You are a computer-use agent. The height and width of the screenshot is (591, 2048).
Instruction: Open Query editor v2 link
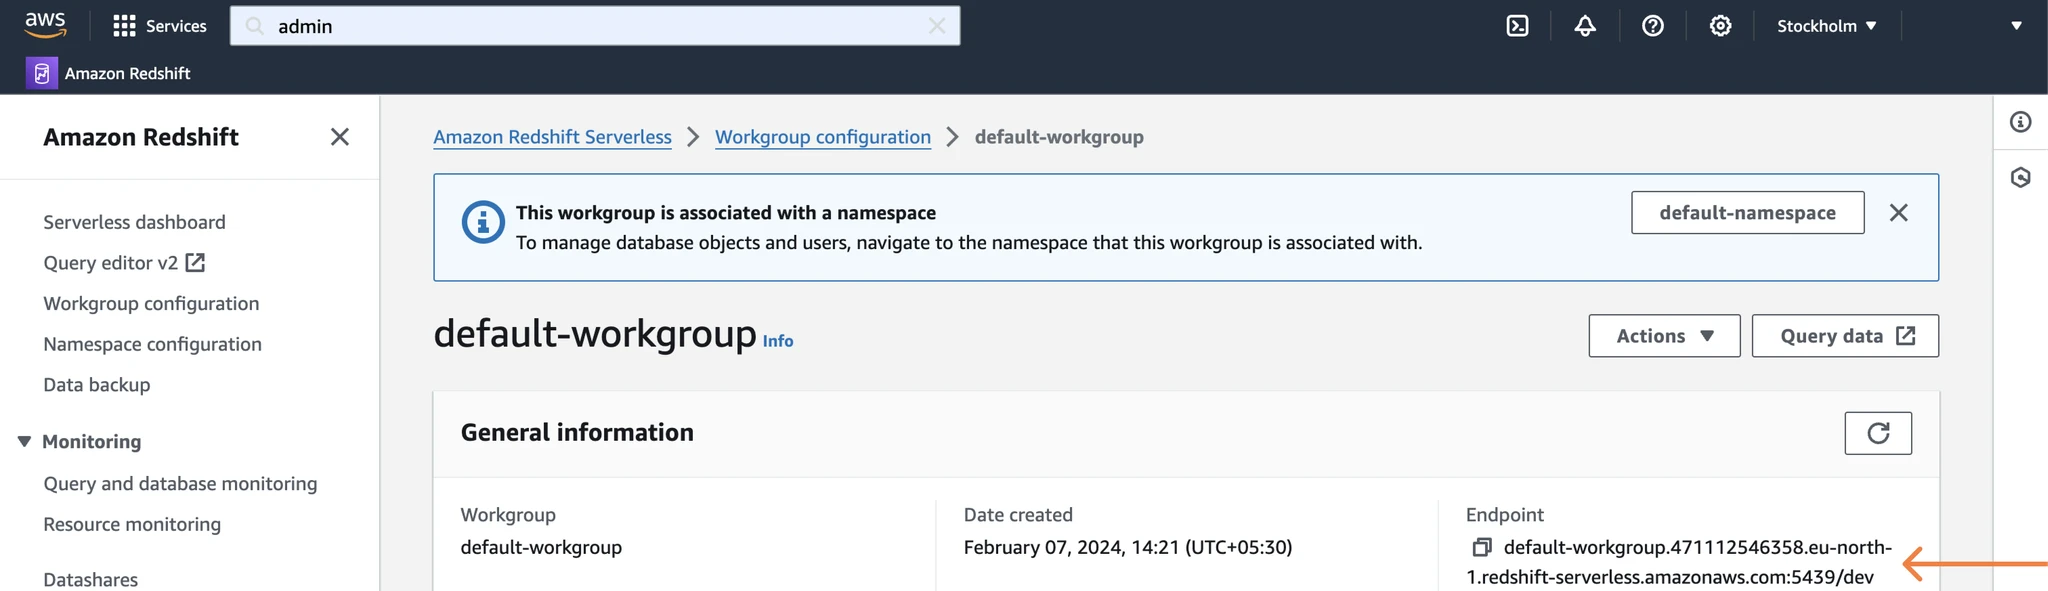(x=124, y=263)
